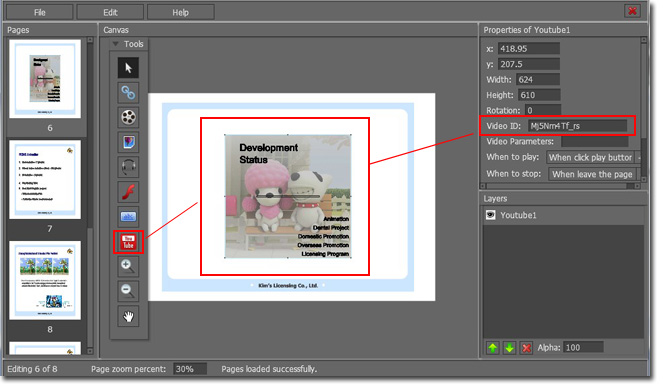The width and height of the screenshot is (665, 389).
Task: Open the When to stop dropdown
Action: click(x=595, y=174)
